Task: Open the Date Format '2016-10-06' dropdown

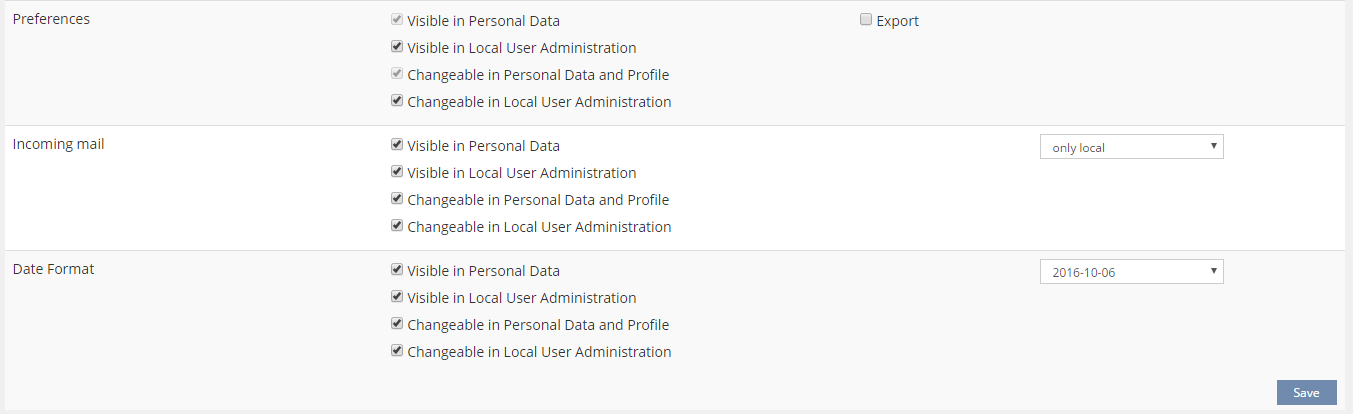Action: click(x=1130, y=272)
